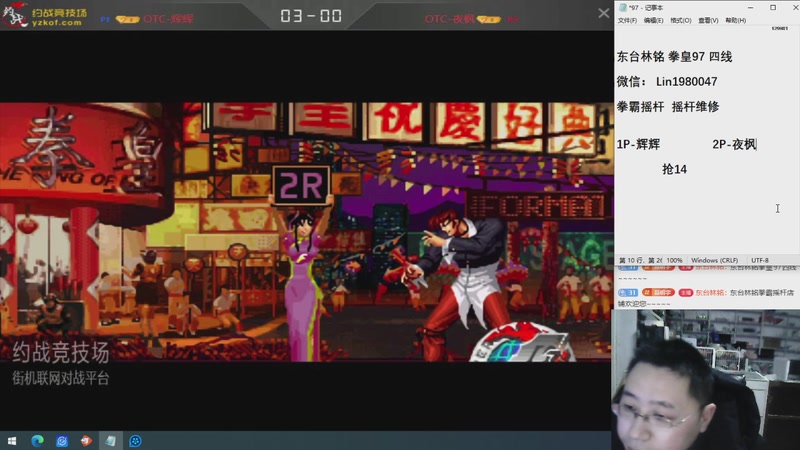Open the 帮助(H) menu in Notepad

coord(735,20)
